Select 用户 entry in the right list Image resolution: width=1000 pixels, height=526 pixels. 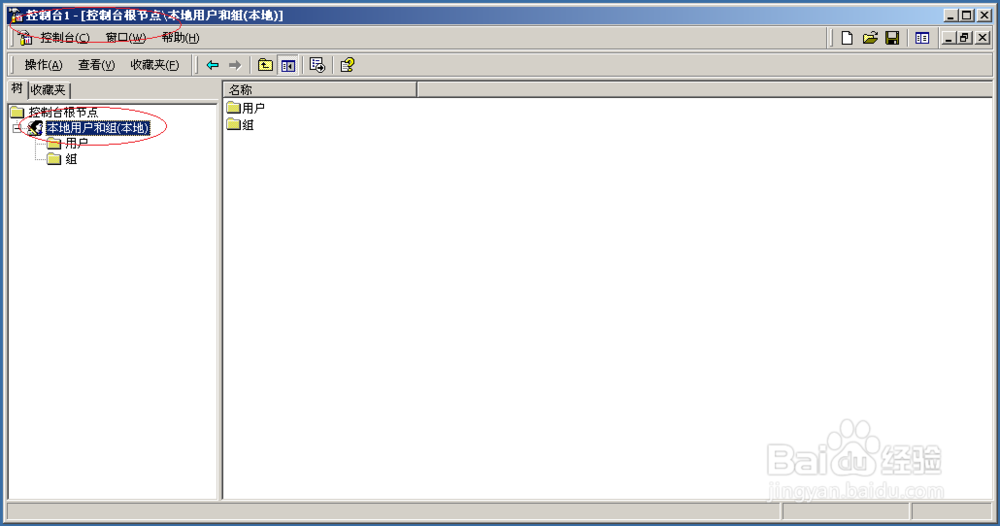[253, 108]
